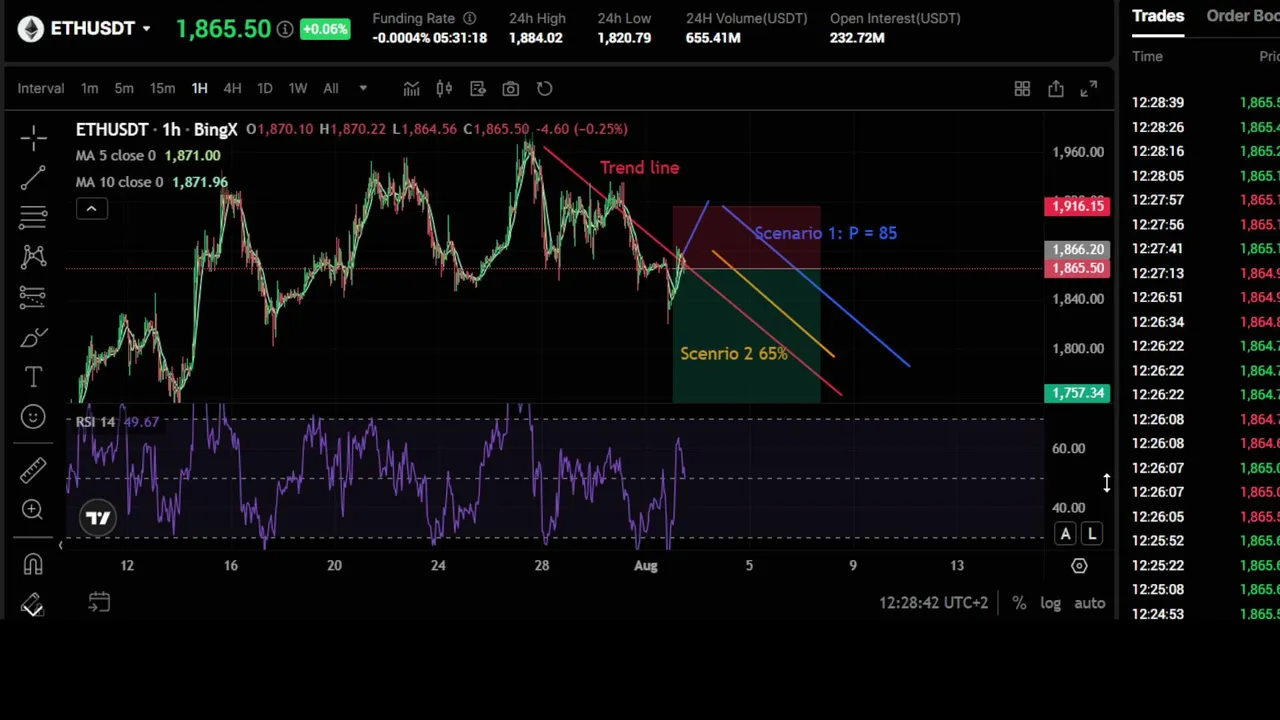Select the text annotation tool
The height and width of the screenshot is (720, 1280).
pos(33,377)
